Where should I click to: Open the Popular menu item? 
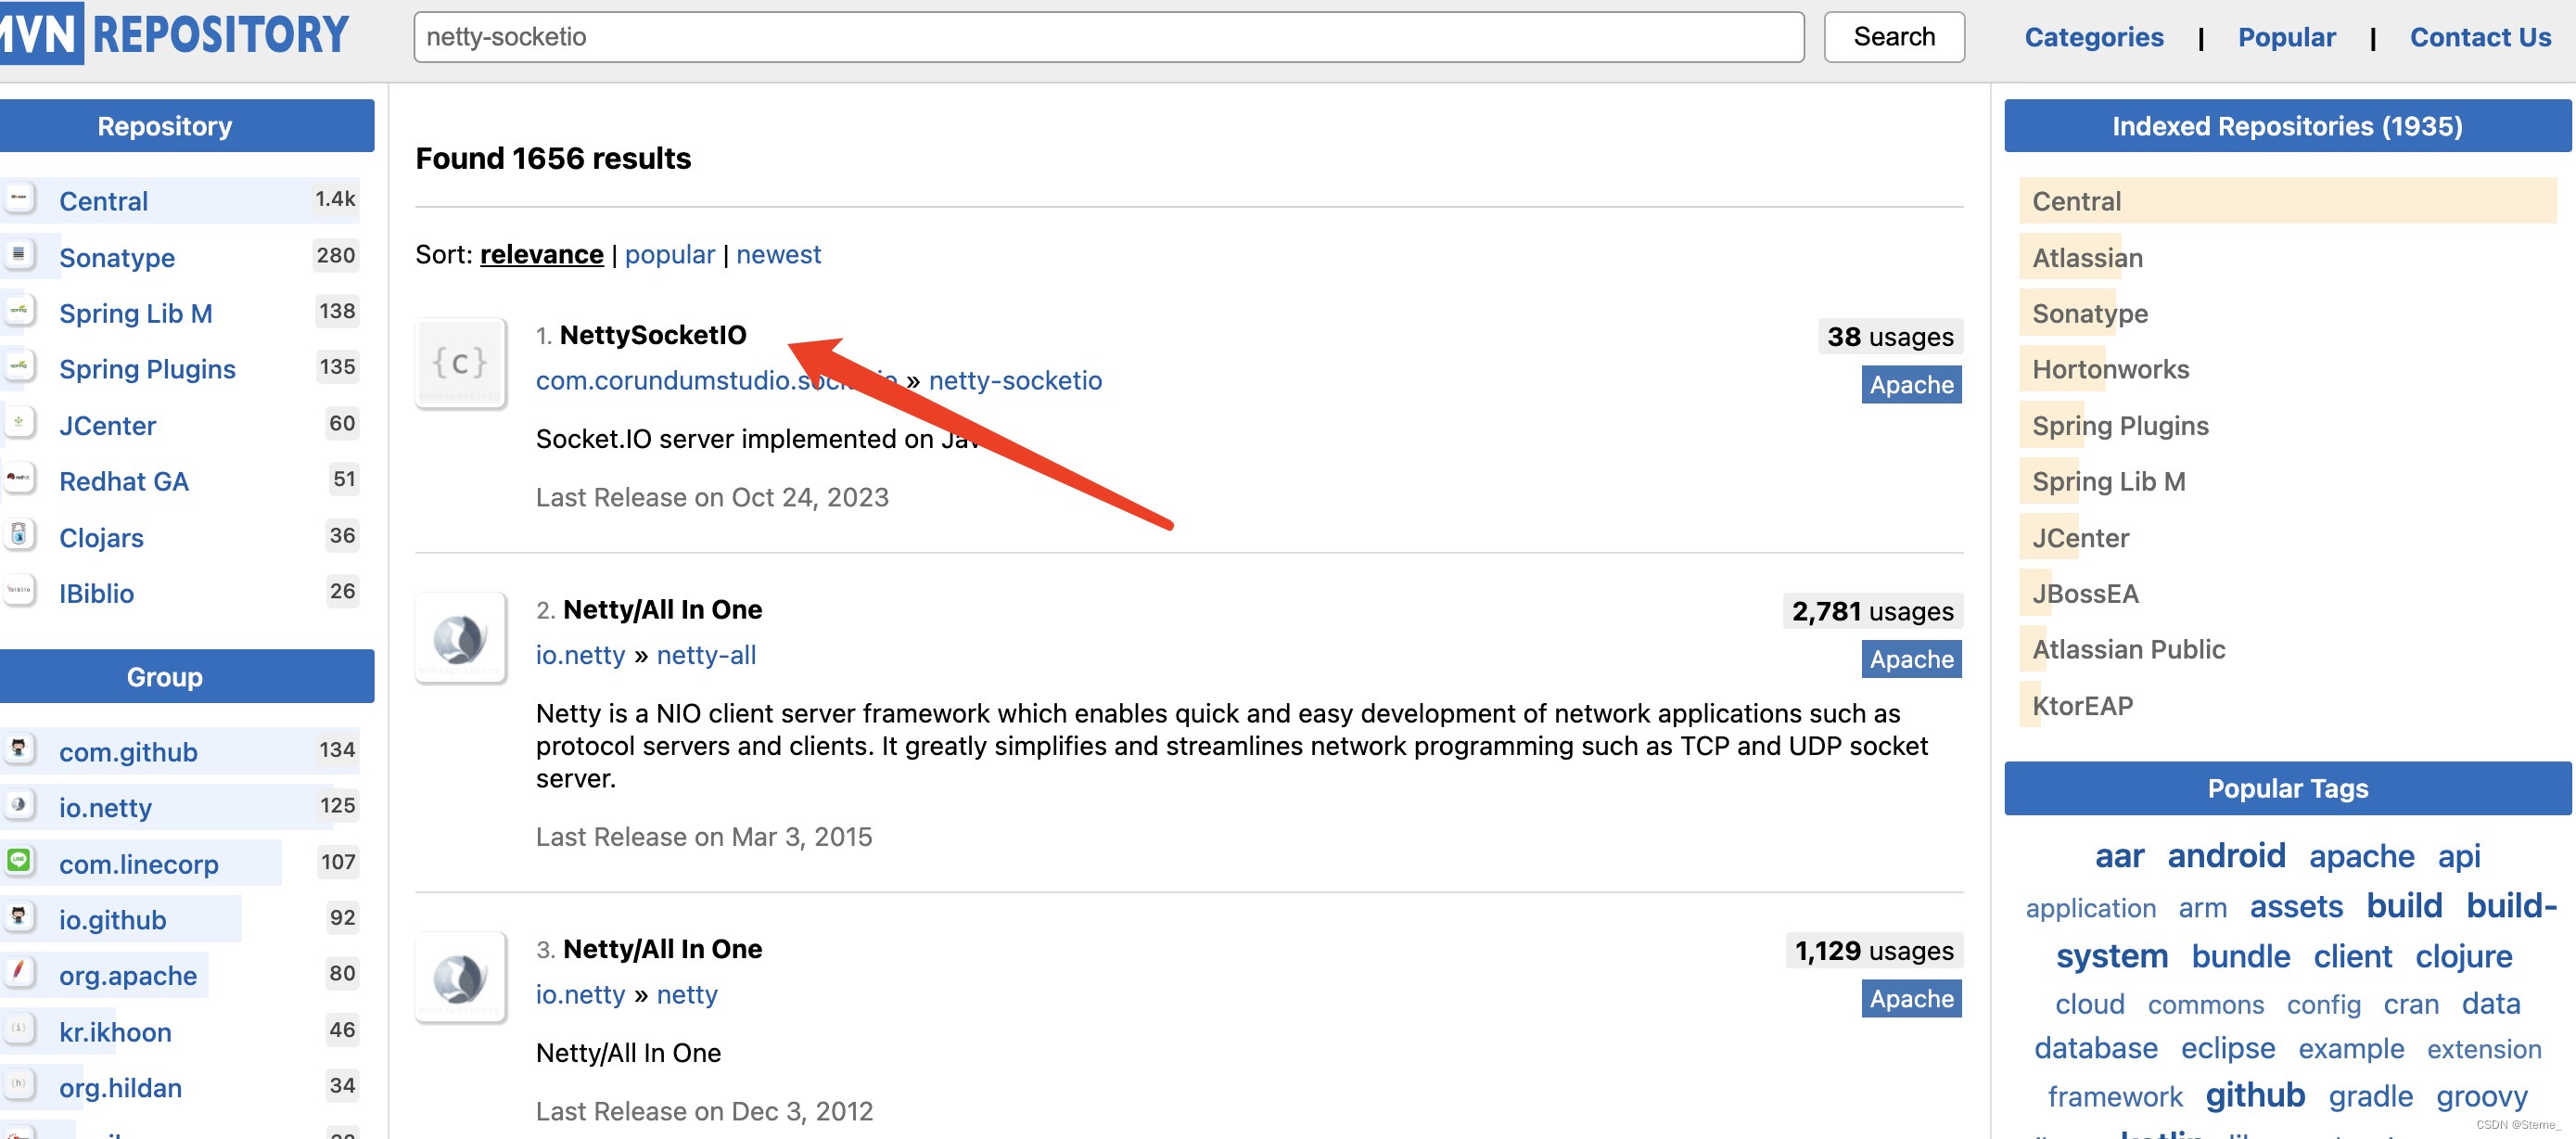pos(2286,37)
